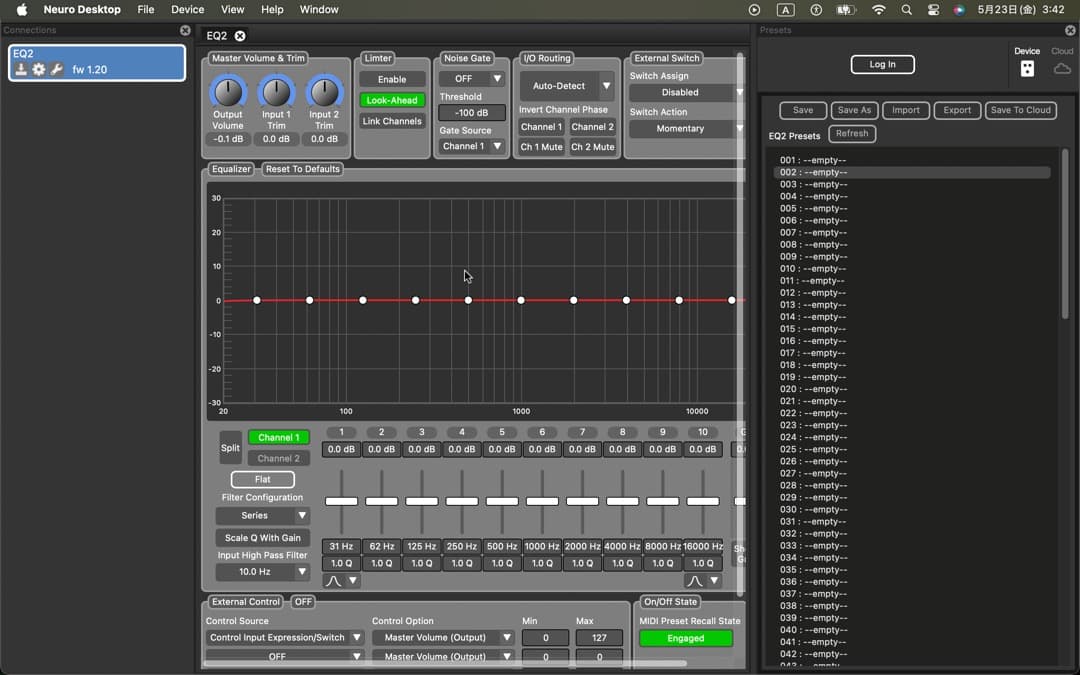
Task: Open the EQ2 device settings gear icon
Action: (x=38, y=69)
